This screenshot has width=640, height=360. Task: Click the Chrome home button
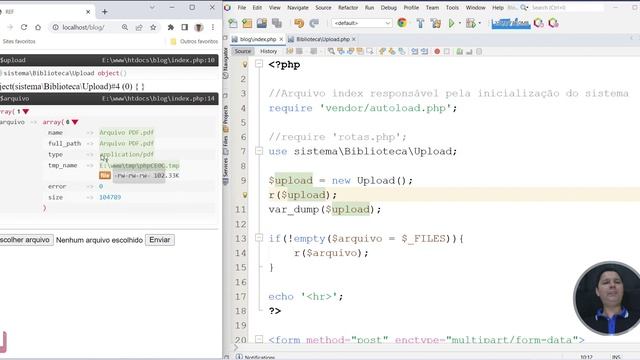coord(38,27)
